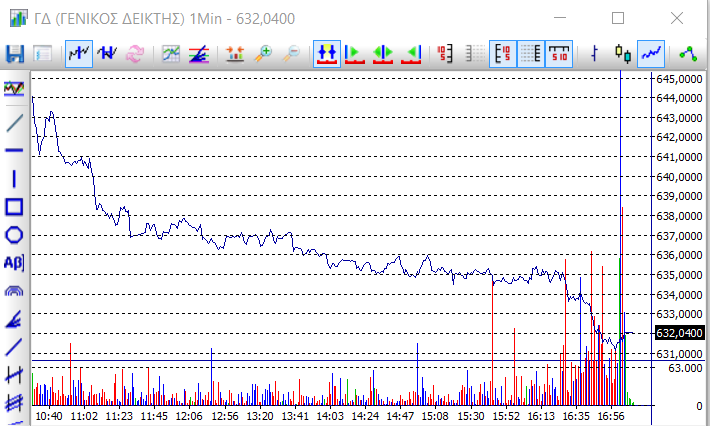Viewport: 710px width, 426px height.
Task: Toggle the highlighted Y-axis 10-5 scale button
Action: pyautogui.click(x=503, y=54)
